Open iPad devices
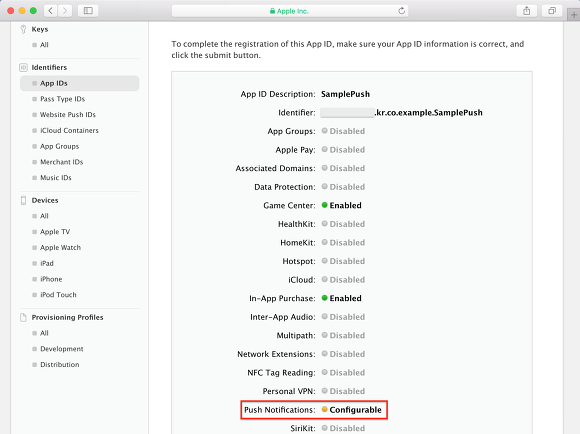This screenshot has width=580, height=434. point(47,263)
